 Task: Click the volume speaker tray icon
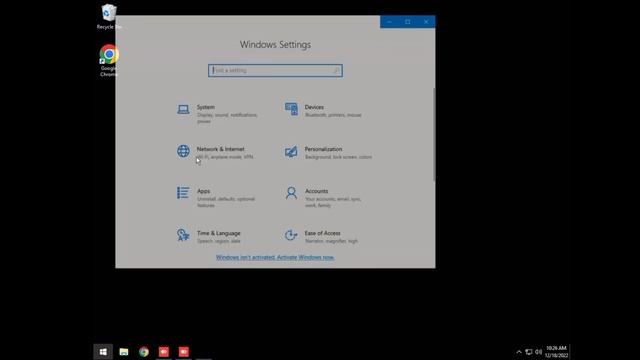pos(538,352)
